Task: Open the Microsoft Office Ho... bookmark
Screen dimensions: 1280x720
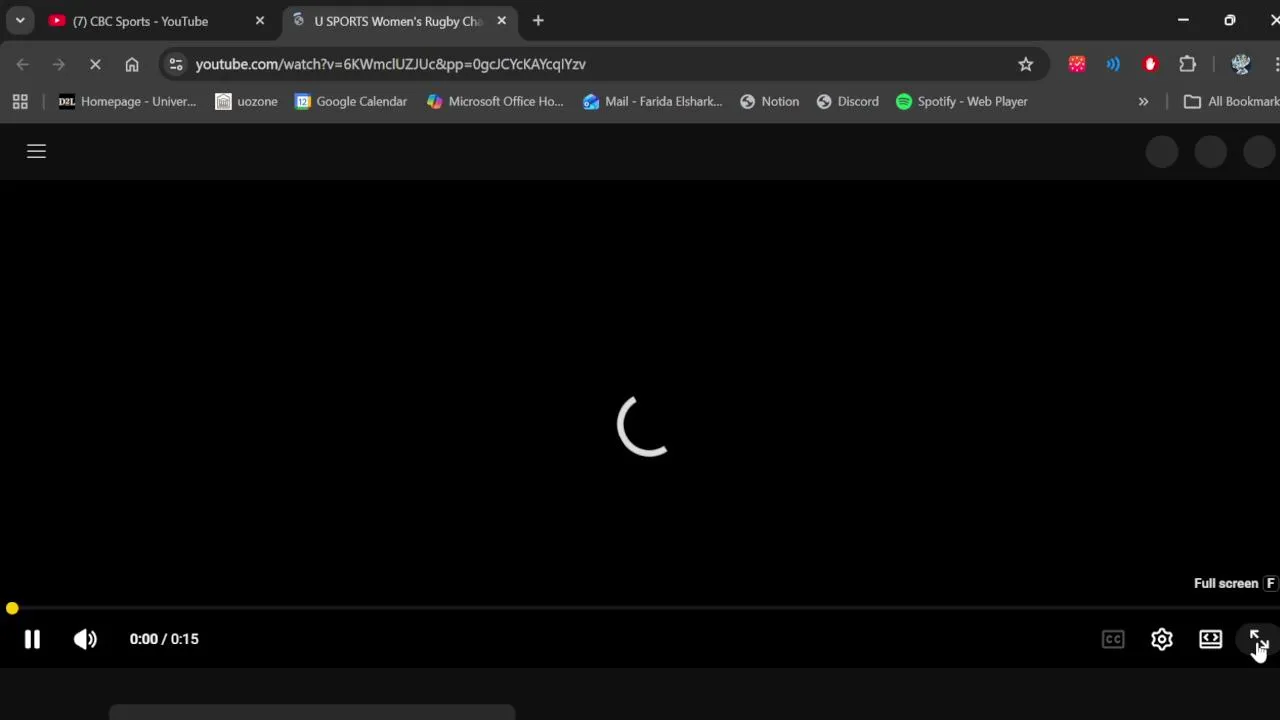Action: tap(495, 101)
